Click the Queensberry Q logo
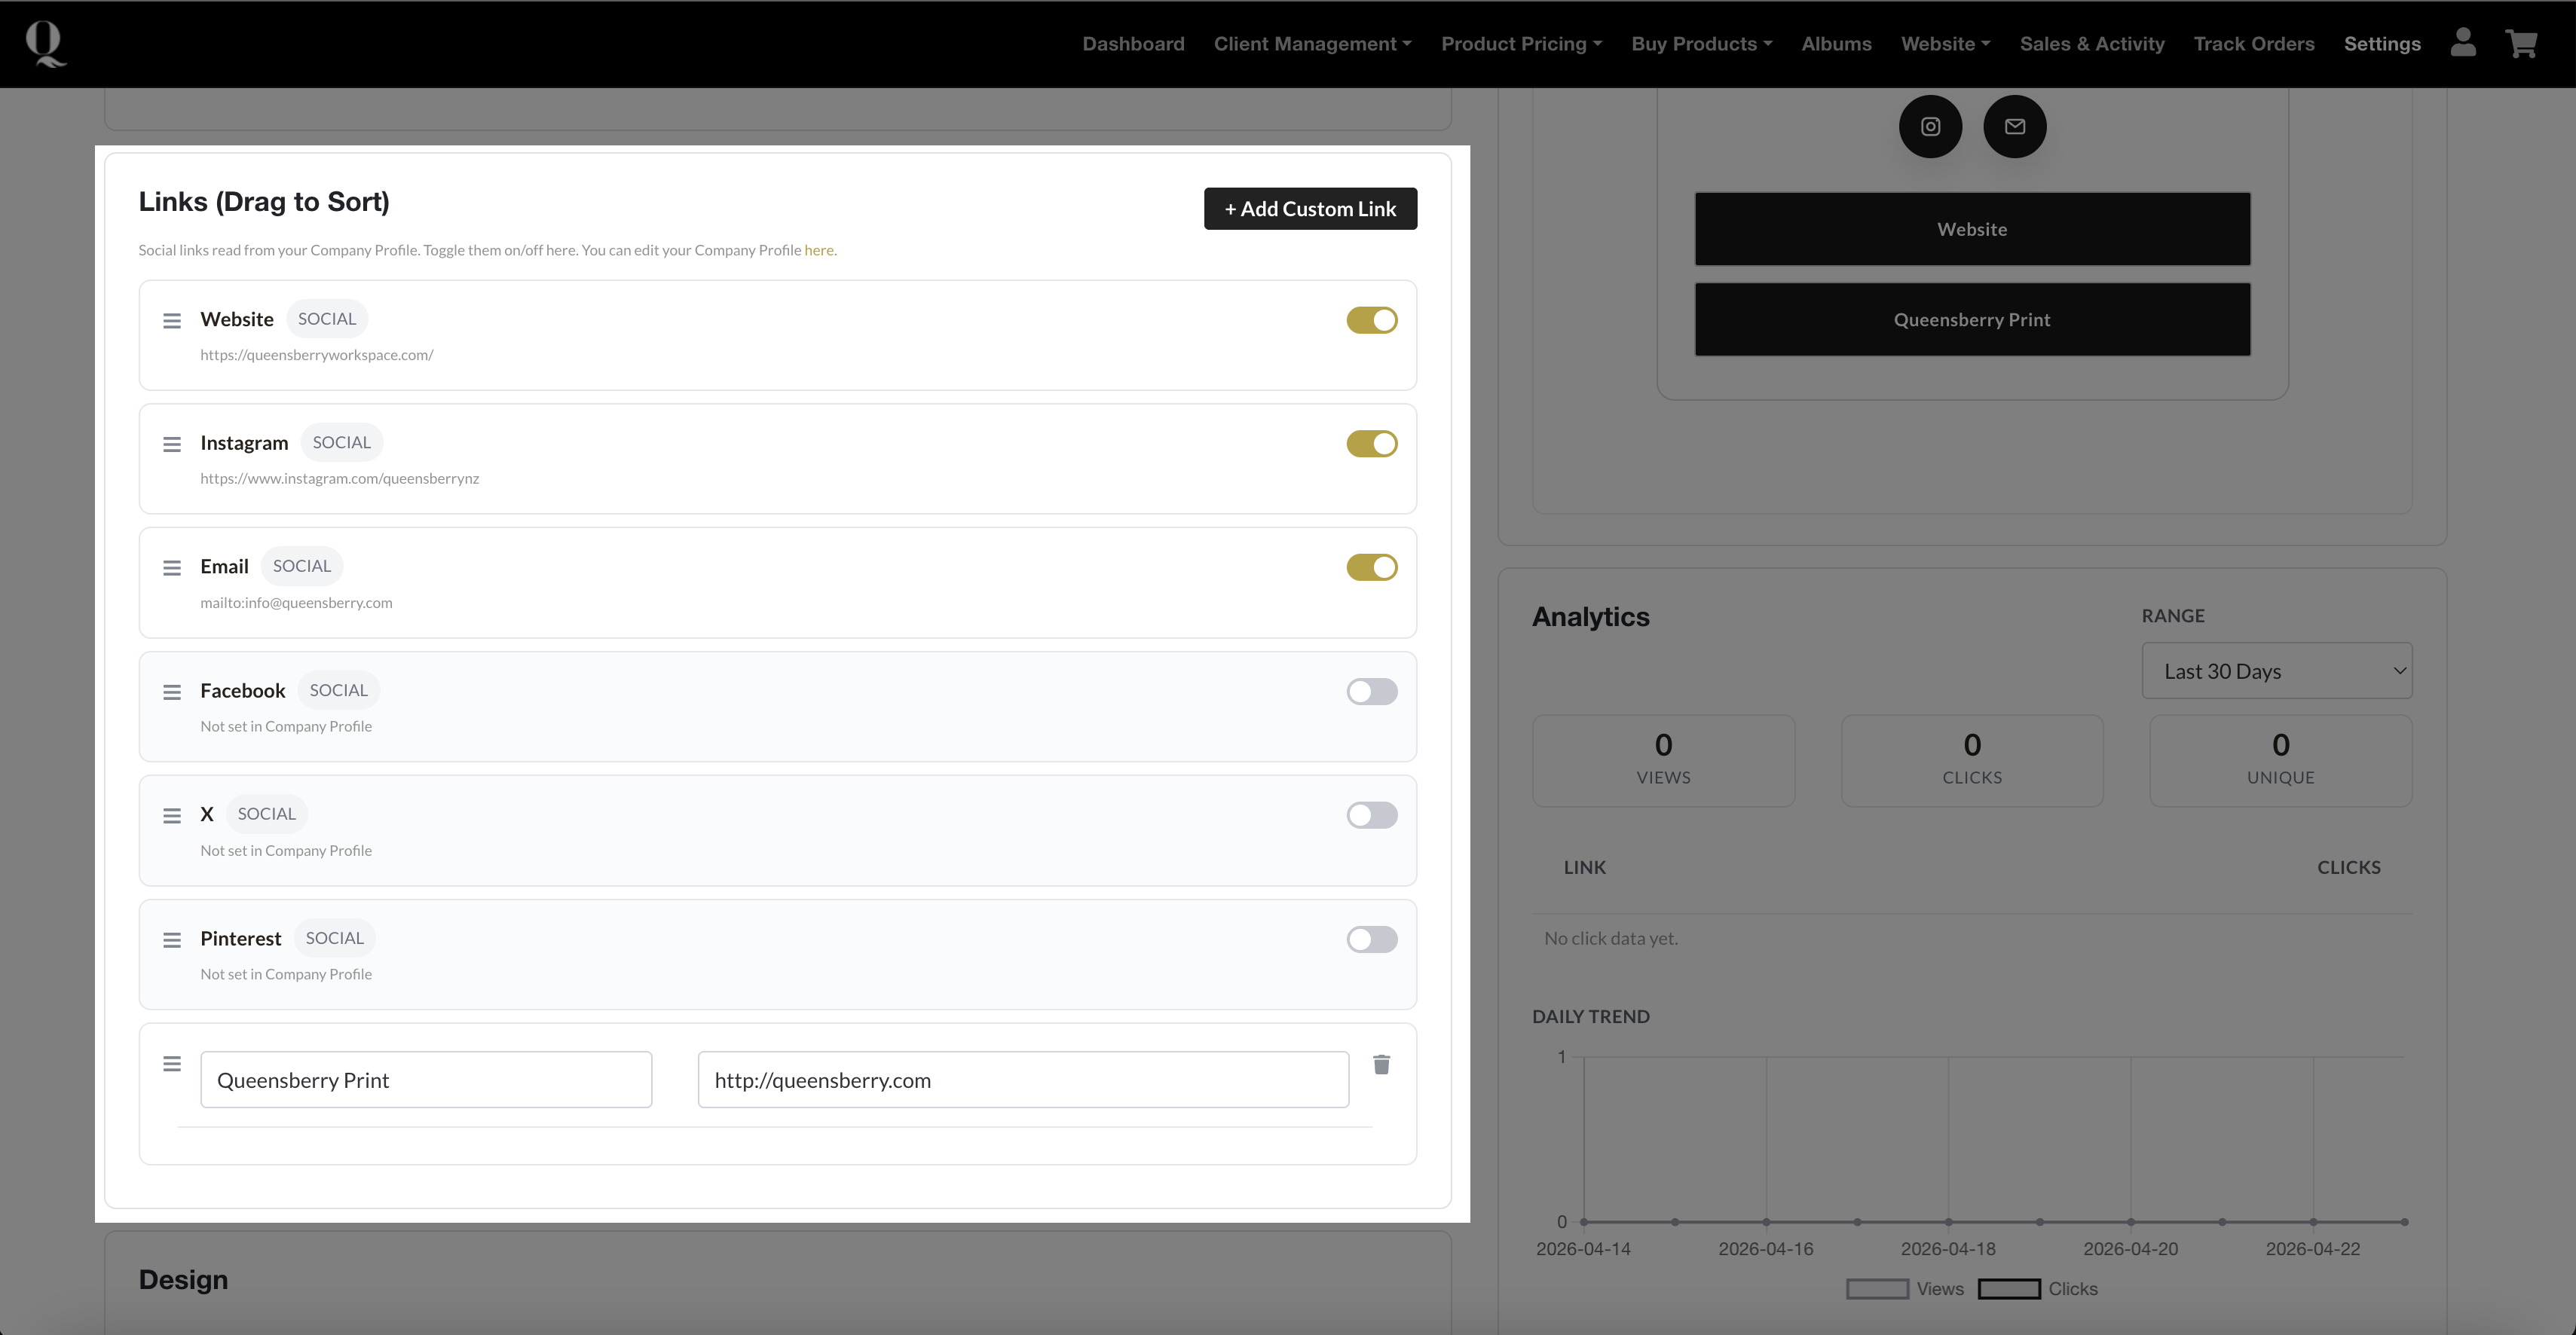 click(x=44, y=44)
